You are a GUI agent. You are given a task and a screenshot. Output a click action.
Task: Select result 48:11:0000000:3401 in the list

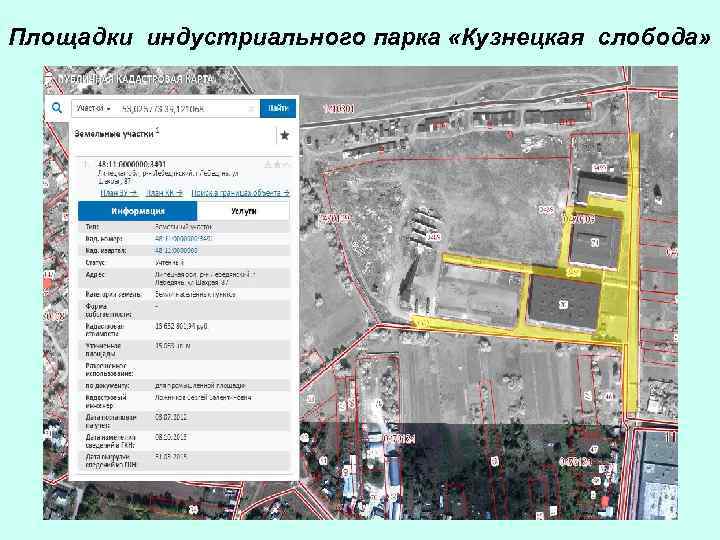click(132, 164)
